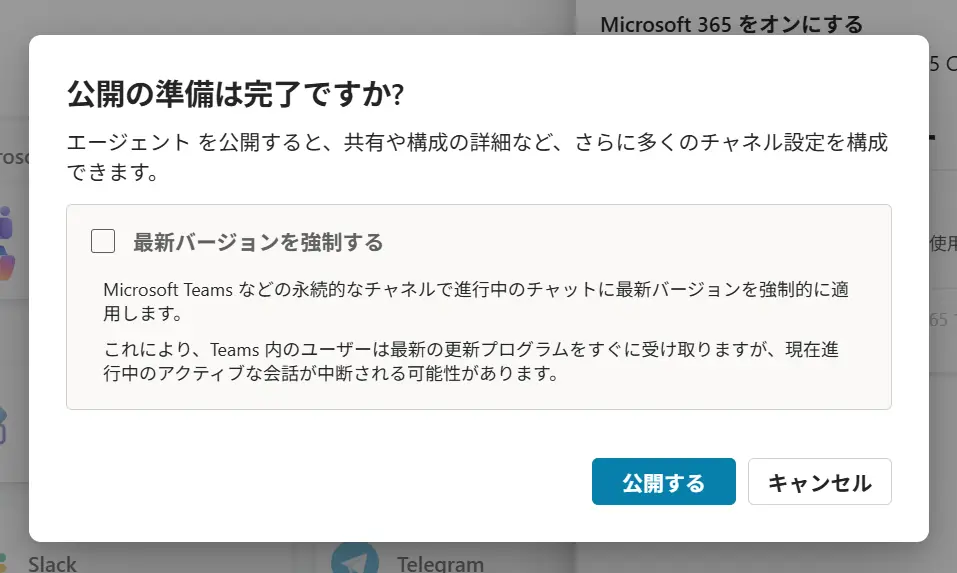Click the Slack channel label
The width and height of the screenshot is (957, 573).
(52, 565)
